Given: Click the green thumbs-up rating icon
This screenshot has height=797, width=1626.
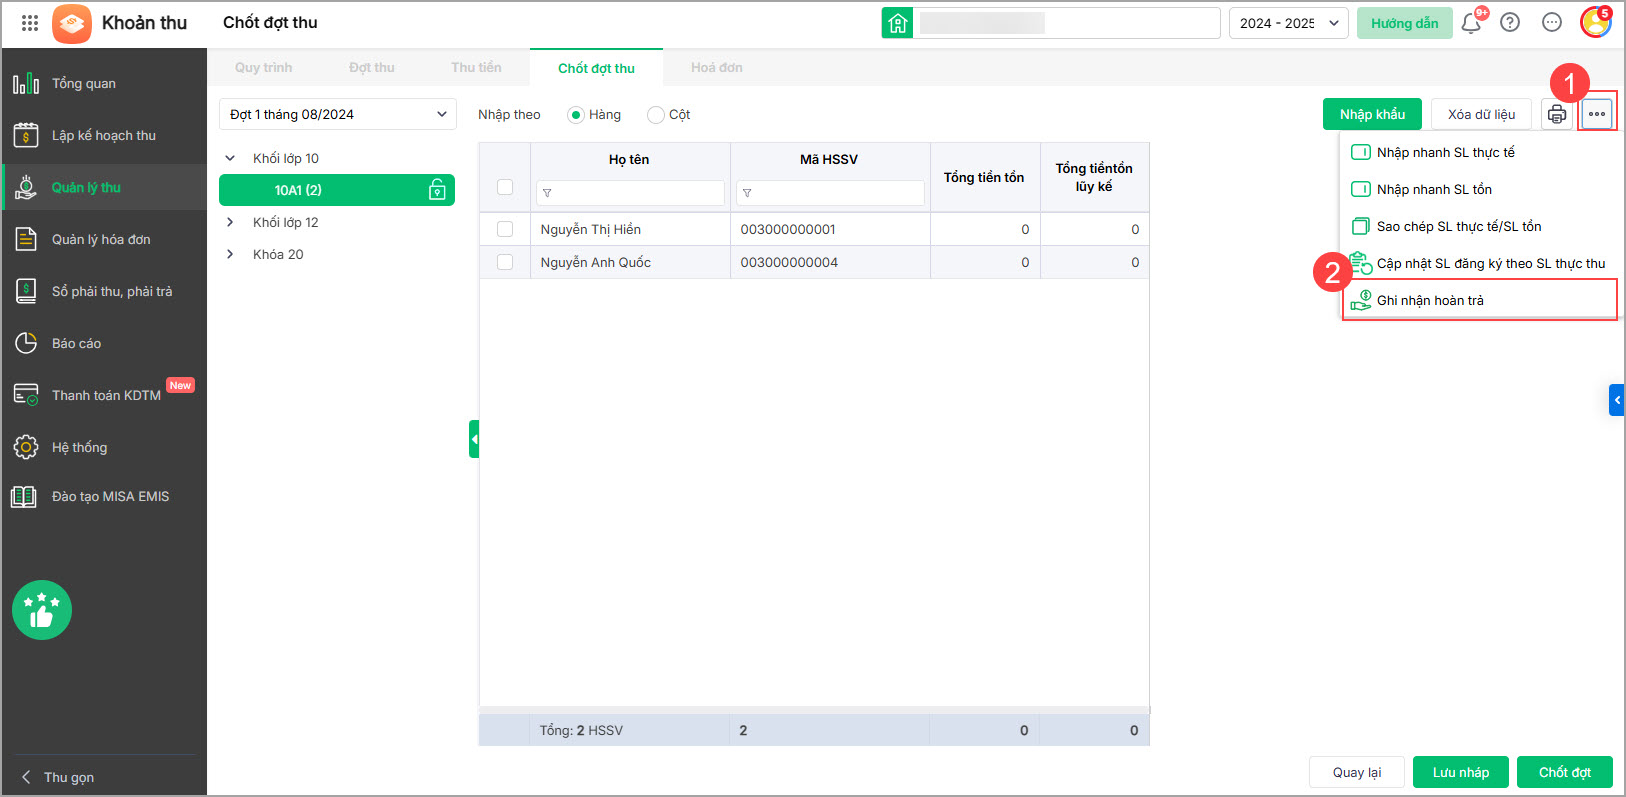Looking at the screenshot, I should point(42,610).
